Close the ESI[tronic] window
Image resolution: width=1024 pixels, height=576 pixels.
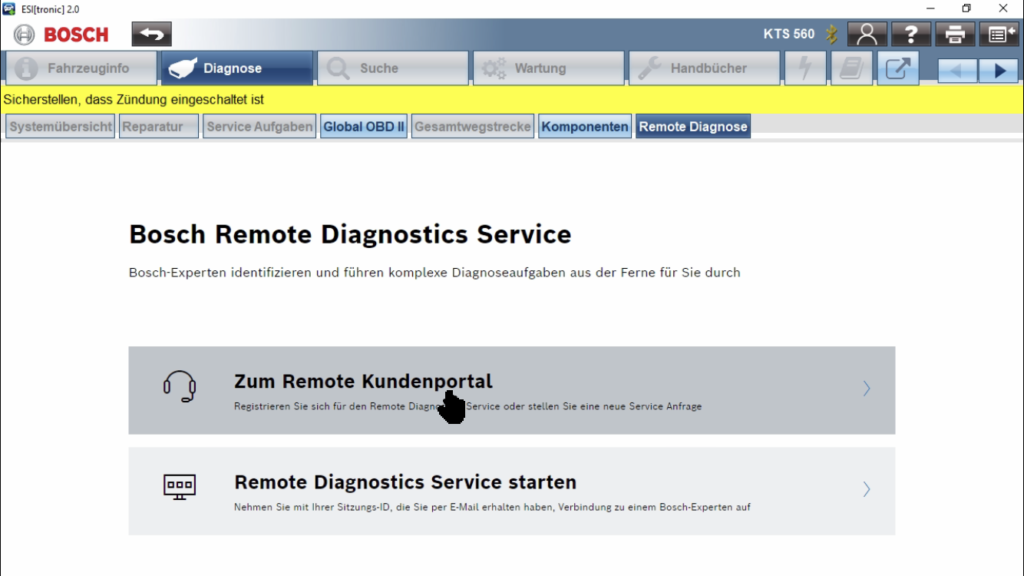point(1003,8)
